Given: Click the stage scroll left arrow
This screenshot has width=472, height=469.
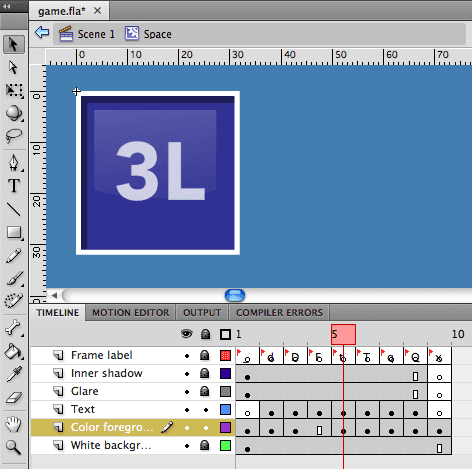Looking at the screenshot, I should [54, 295].
